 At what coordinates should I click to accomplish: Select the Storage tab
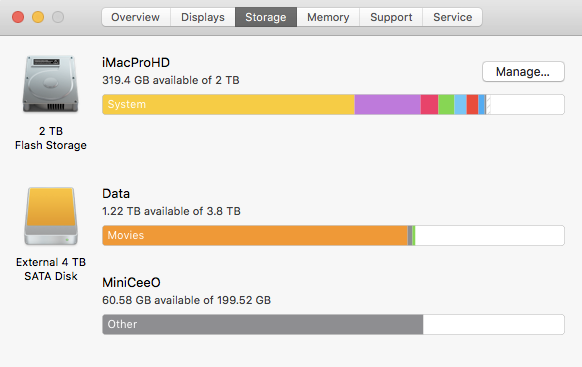tap(266, 17)
